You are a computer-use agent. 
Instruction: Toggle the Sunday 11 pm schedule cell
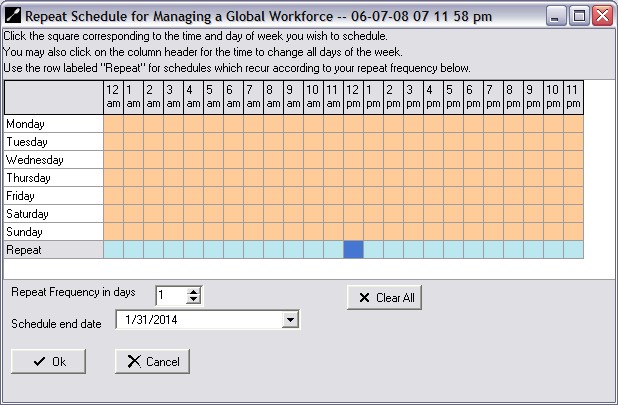point(573,232)
